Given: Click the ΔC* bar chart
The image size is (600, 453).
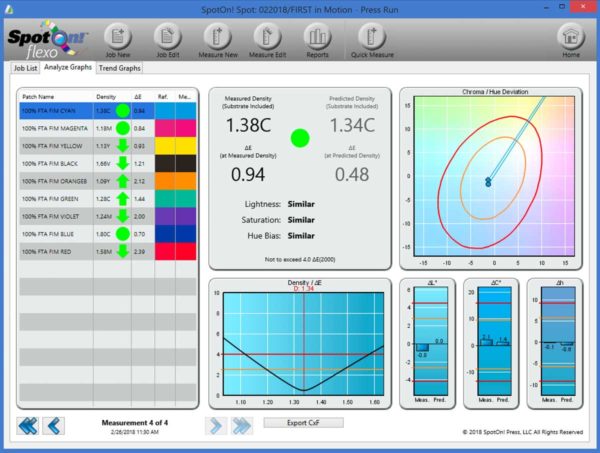Looking at the screenshot, I should [494, 341].
